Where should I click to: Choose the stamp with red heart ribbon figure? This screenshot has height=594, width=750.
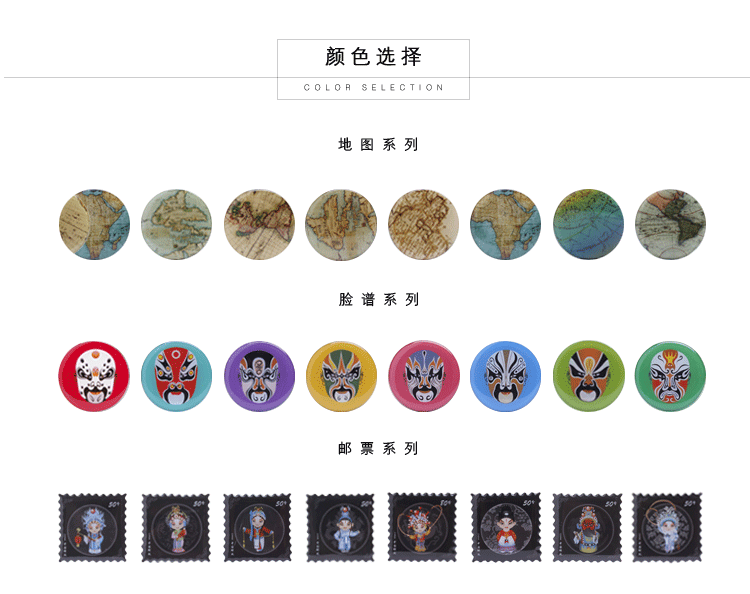click(422, 527)
